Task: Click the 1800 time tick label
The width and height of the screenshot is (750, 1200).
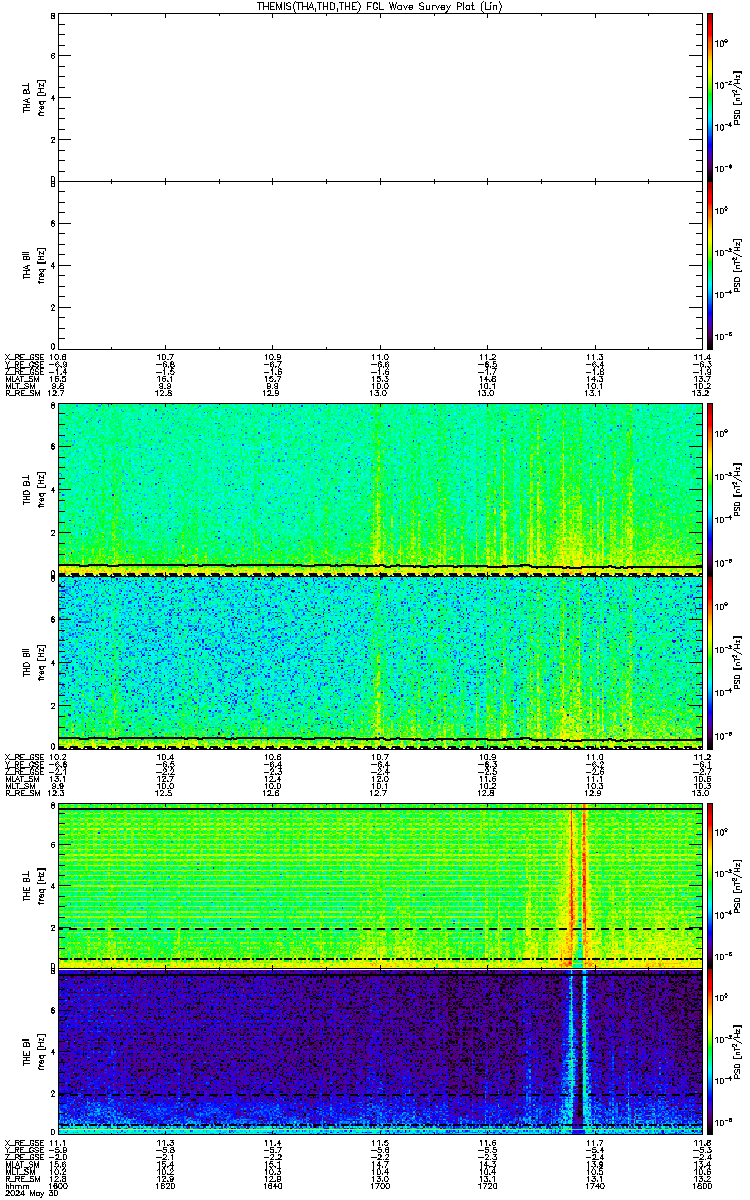Action: pyautogui.click(x=702, y=1186)
